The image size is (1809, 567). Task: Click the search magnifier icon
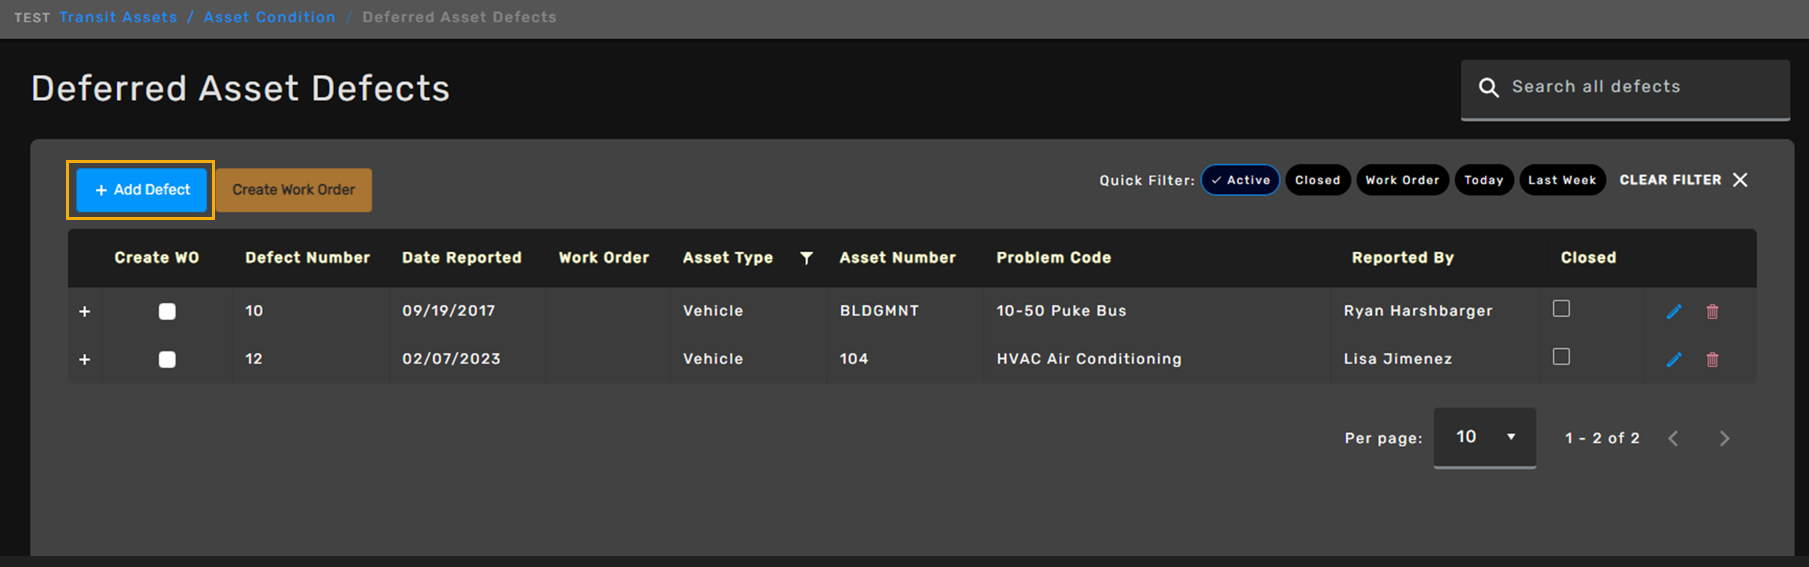pyautogui.click(x=1488, y=88)
